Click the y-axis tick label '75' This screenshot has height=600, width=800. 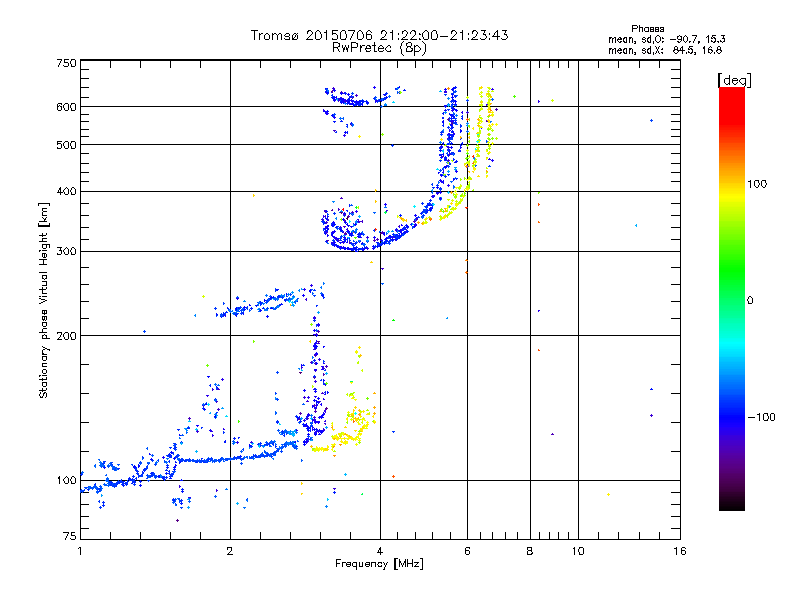click(x=70, y=536)
